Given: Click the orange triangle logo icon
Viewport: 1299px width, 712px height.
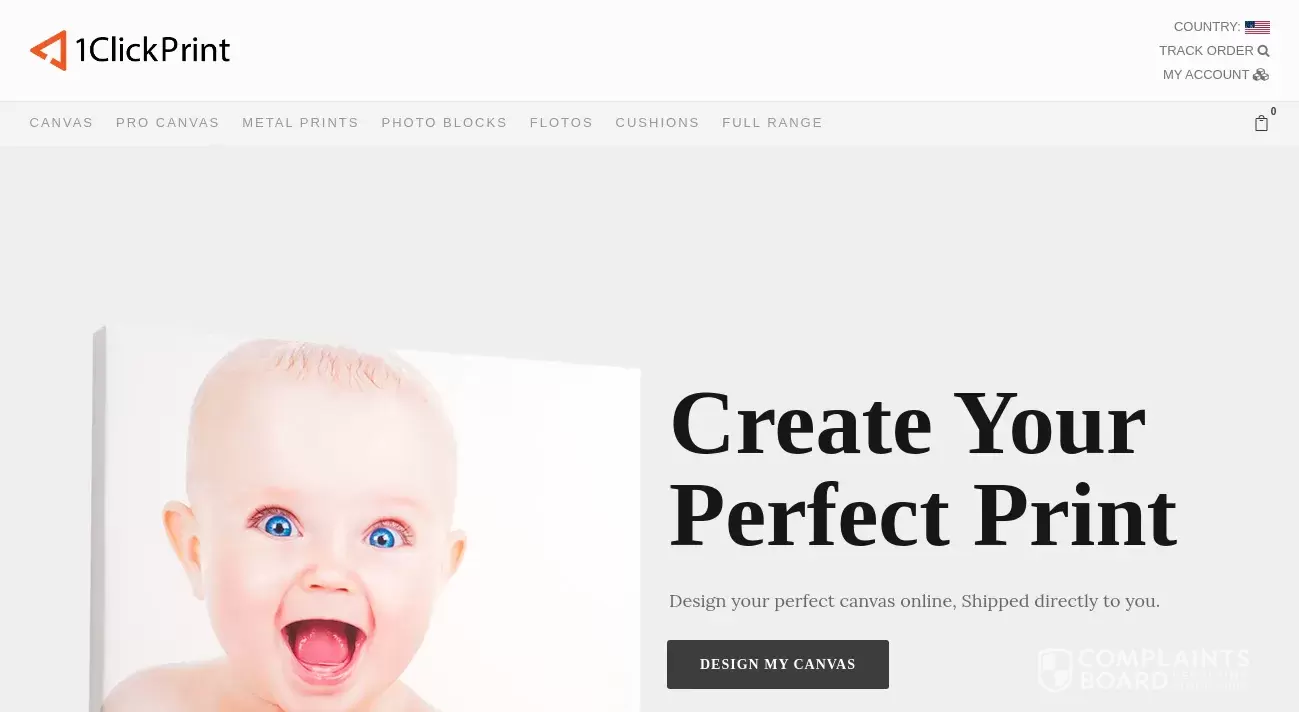Looking at the screenshot, I should click(48, 50).
